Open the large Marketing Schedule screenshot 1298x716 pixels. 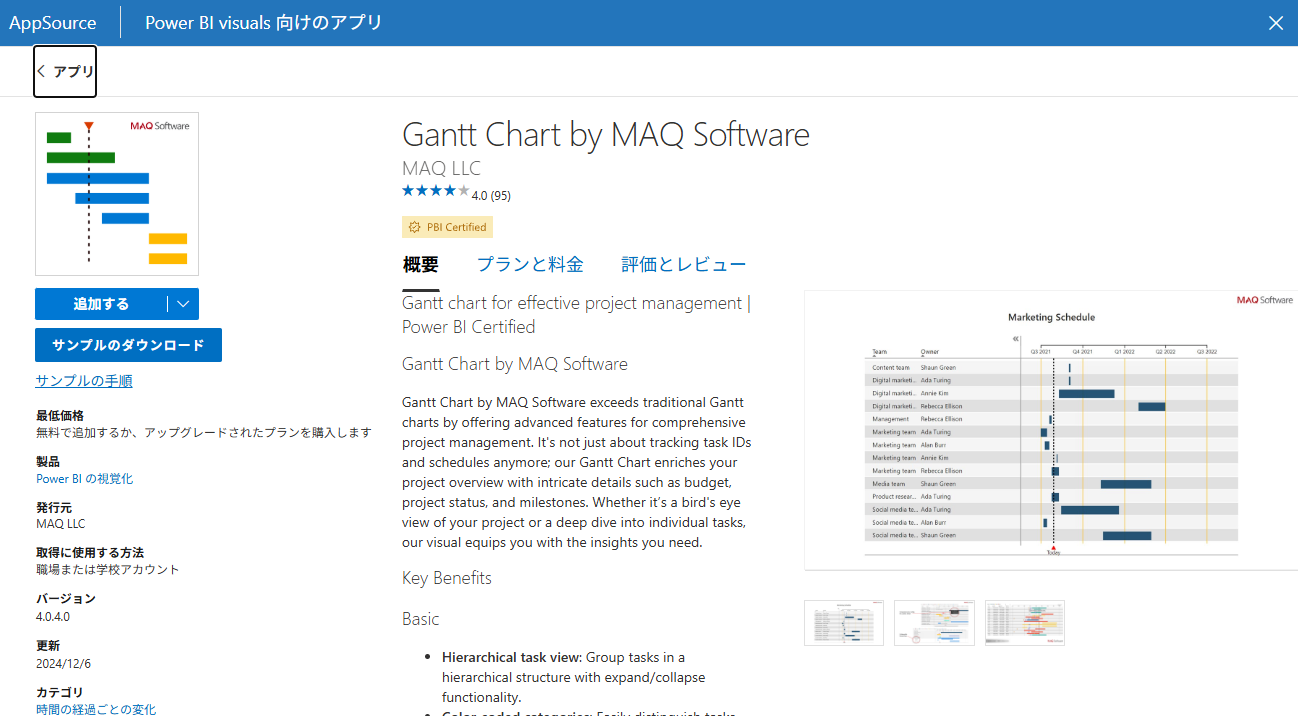tap(1051, 430)
